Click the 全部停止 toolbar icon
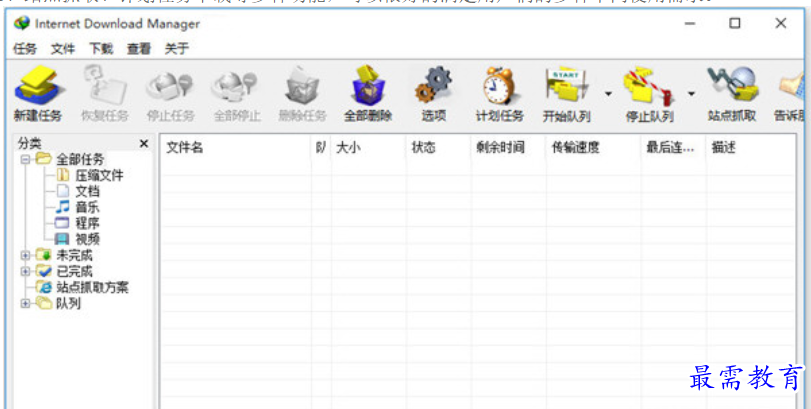The height and width of the screenshot is (409, 811). 236,86
